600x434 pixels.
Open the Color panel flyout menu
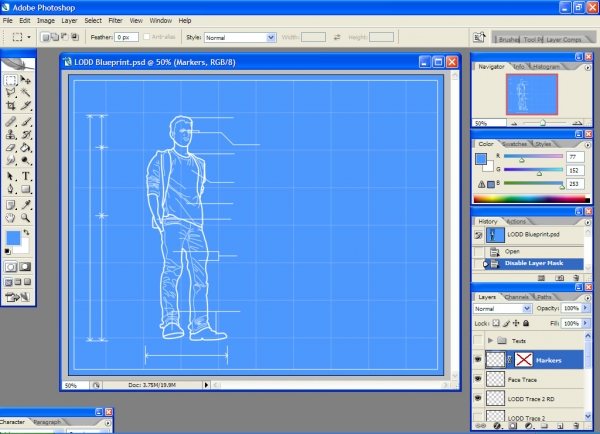[x=588, y=145]
